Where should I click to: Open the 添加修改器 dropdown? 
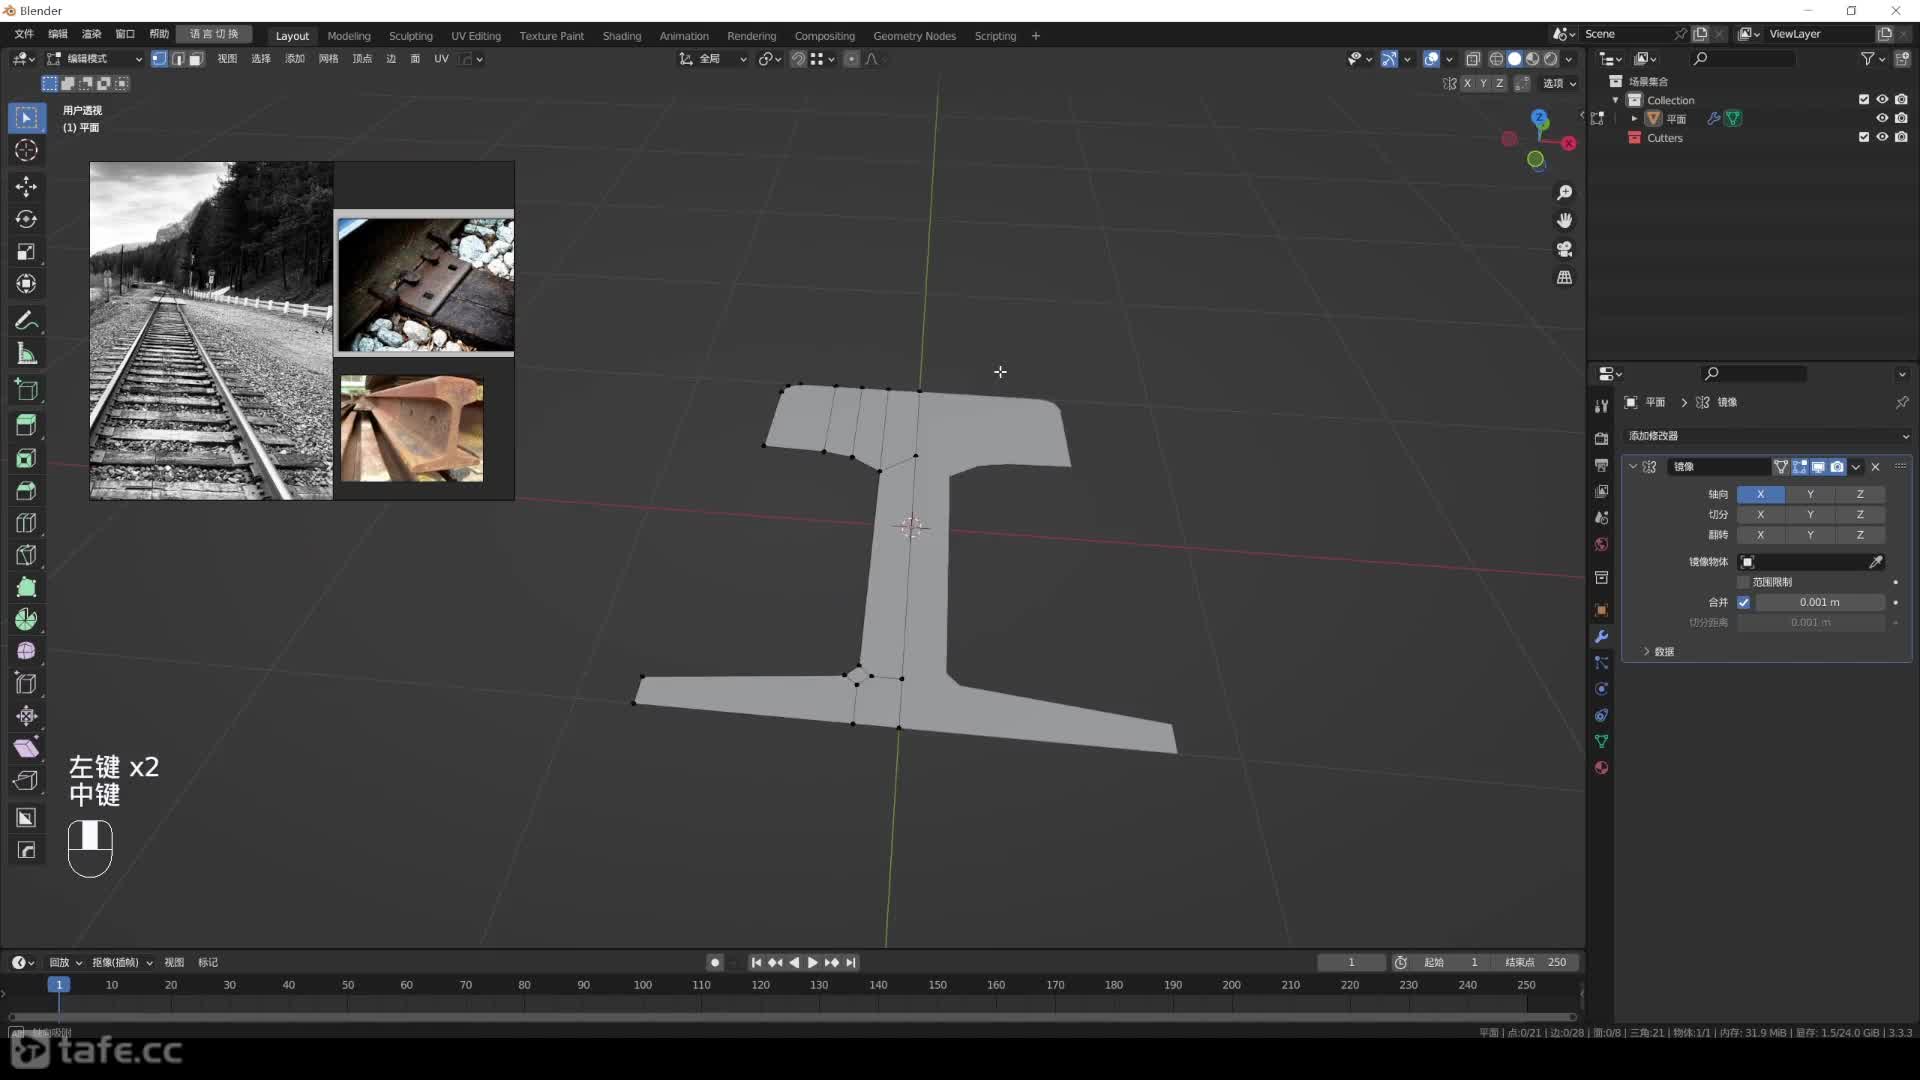1768,436
